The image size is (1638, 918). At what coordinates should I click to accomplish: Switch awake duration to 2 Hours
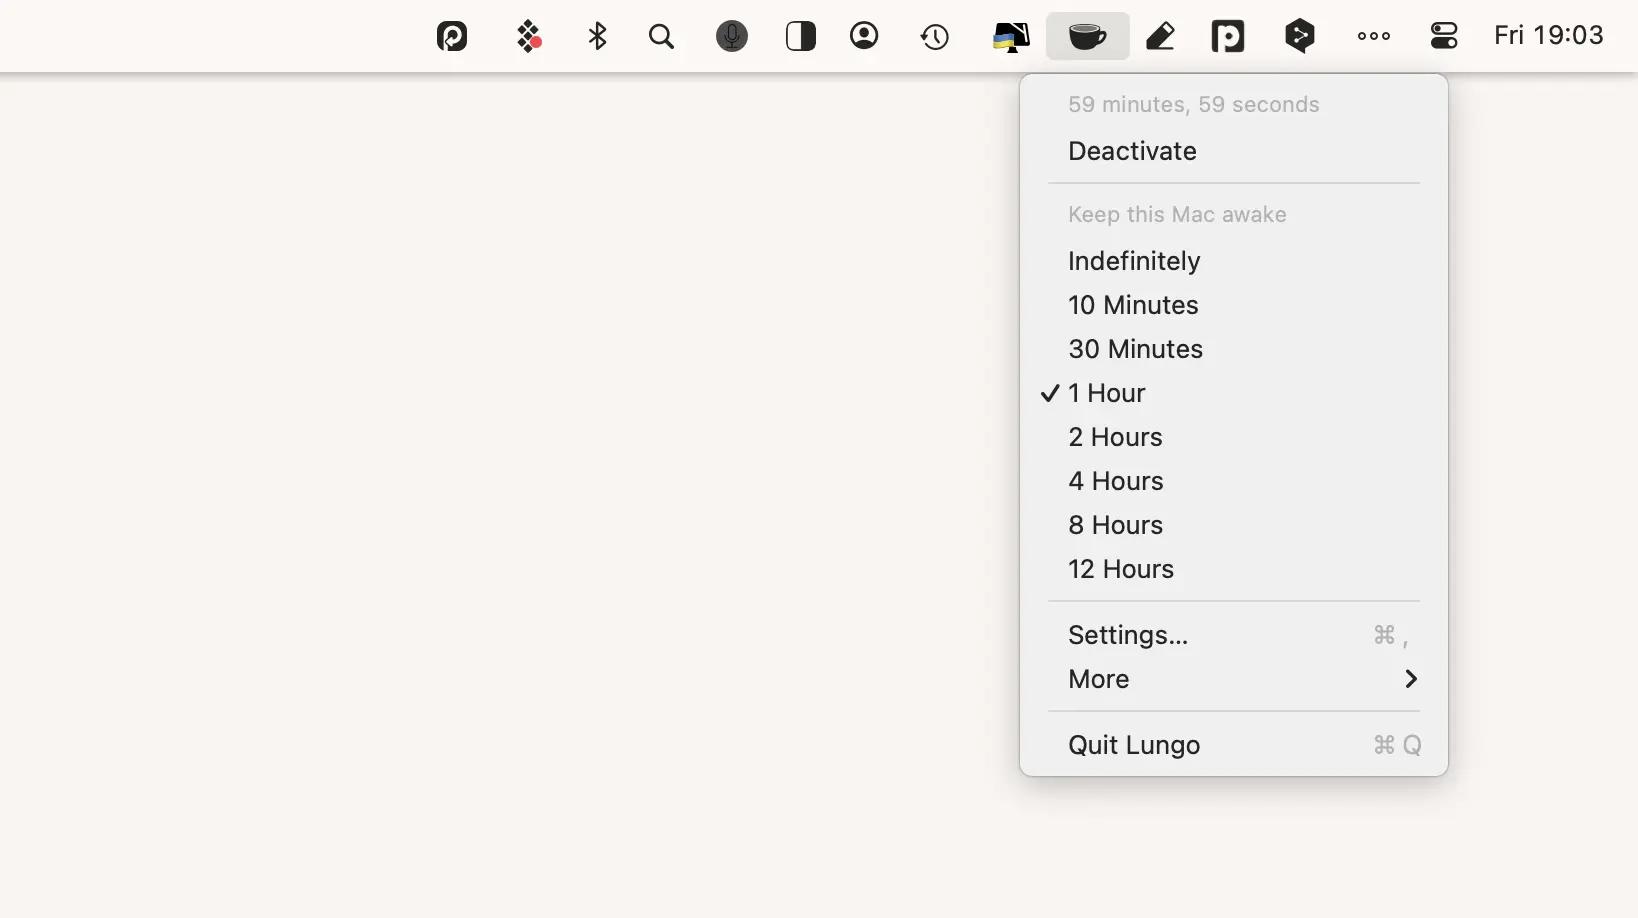pyautogui.click(x=1115, y=437)
